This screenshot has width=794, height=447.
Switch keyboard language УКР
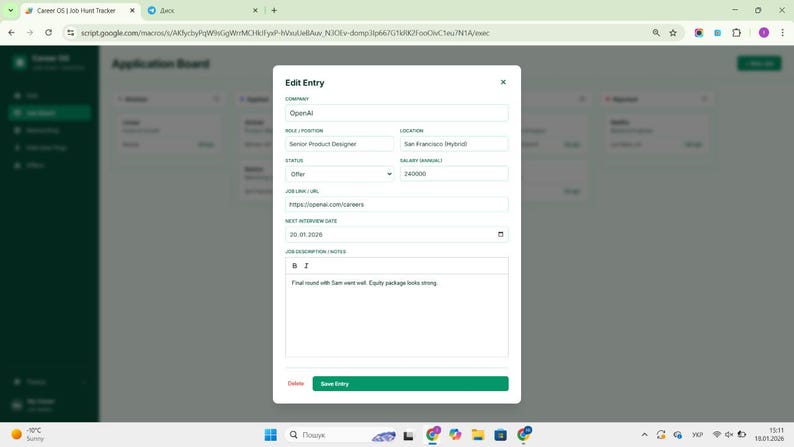tap(697, 435)
